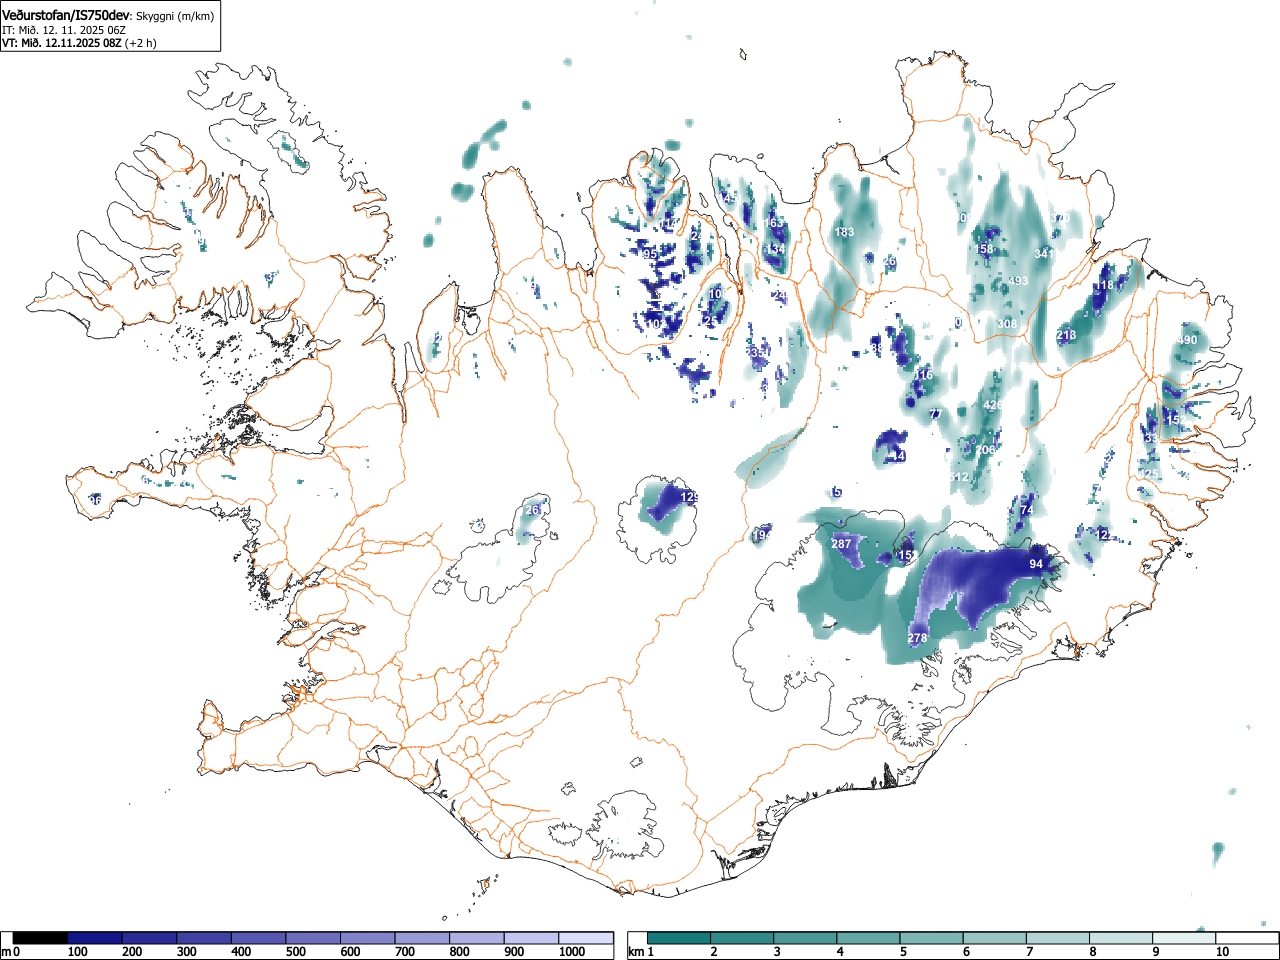The height and width of the screenshot is (960, 1280).
Task: Click the '158' visibility value on the map
Action: 984,249
